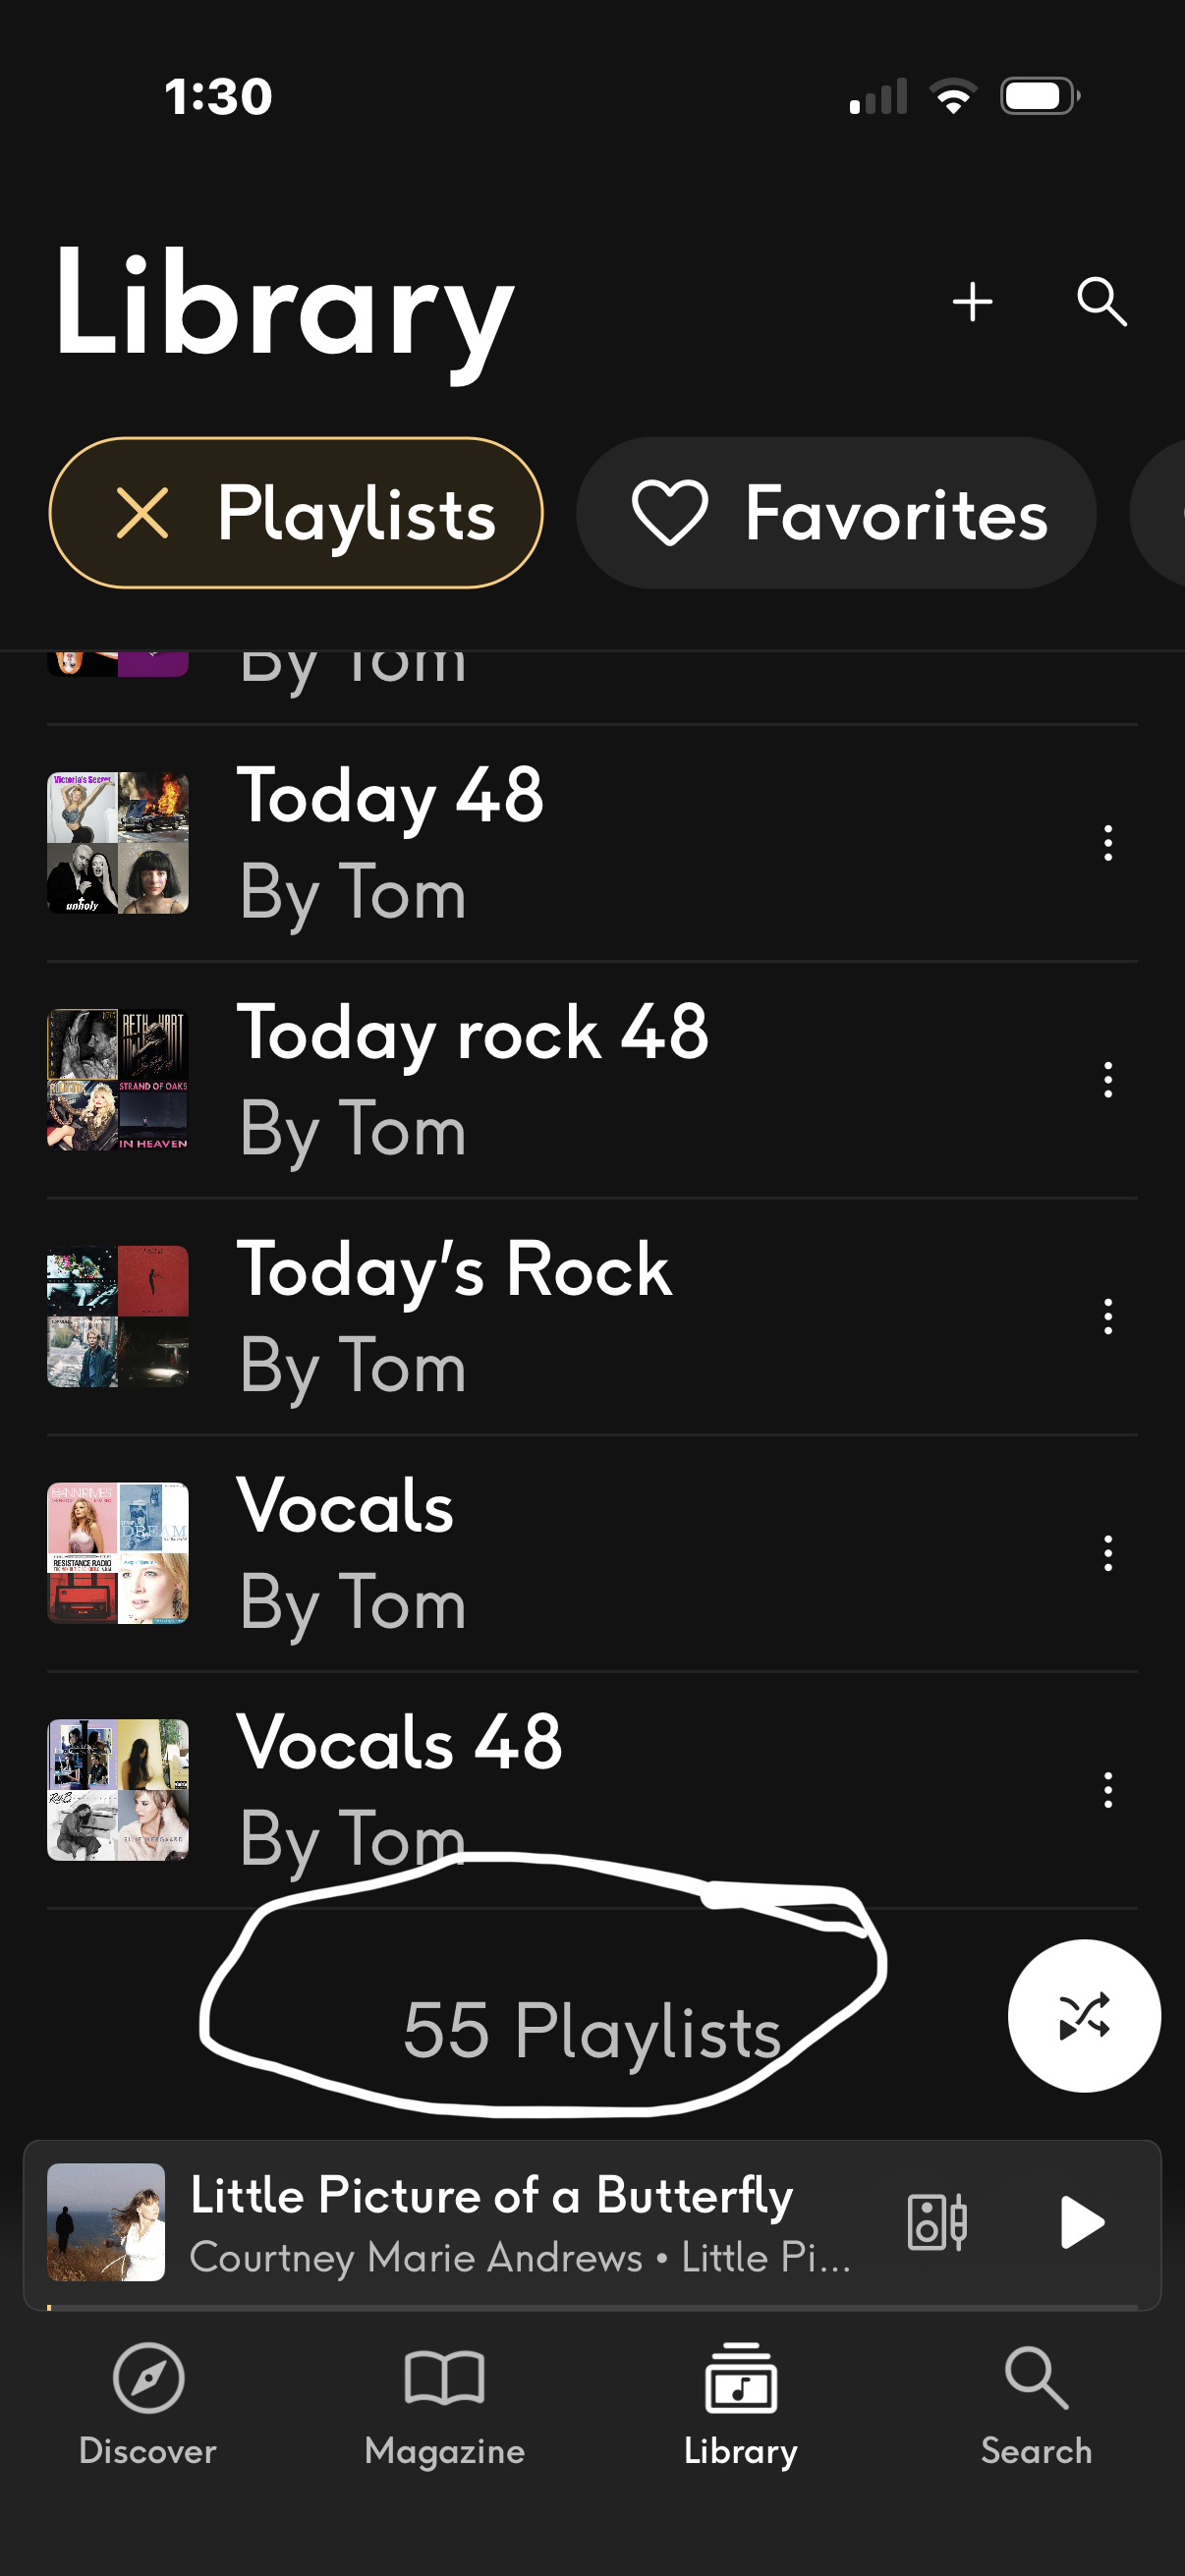Open options menu for Today 48
Screen dimensions: 1185x2576
(1107, 843)
